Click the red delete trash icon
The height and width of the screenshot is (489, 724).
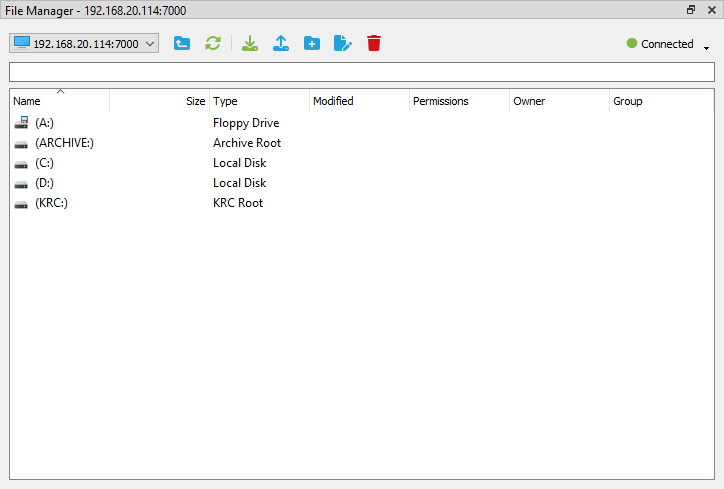(374, 44)
